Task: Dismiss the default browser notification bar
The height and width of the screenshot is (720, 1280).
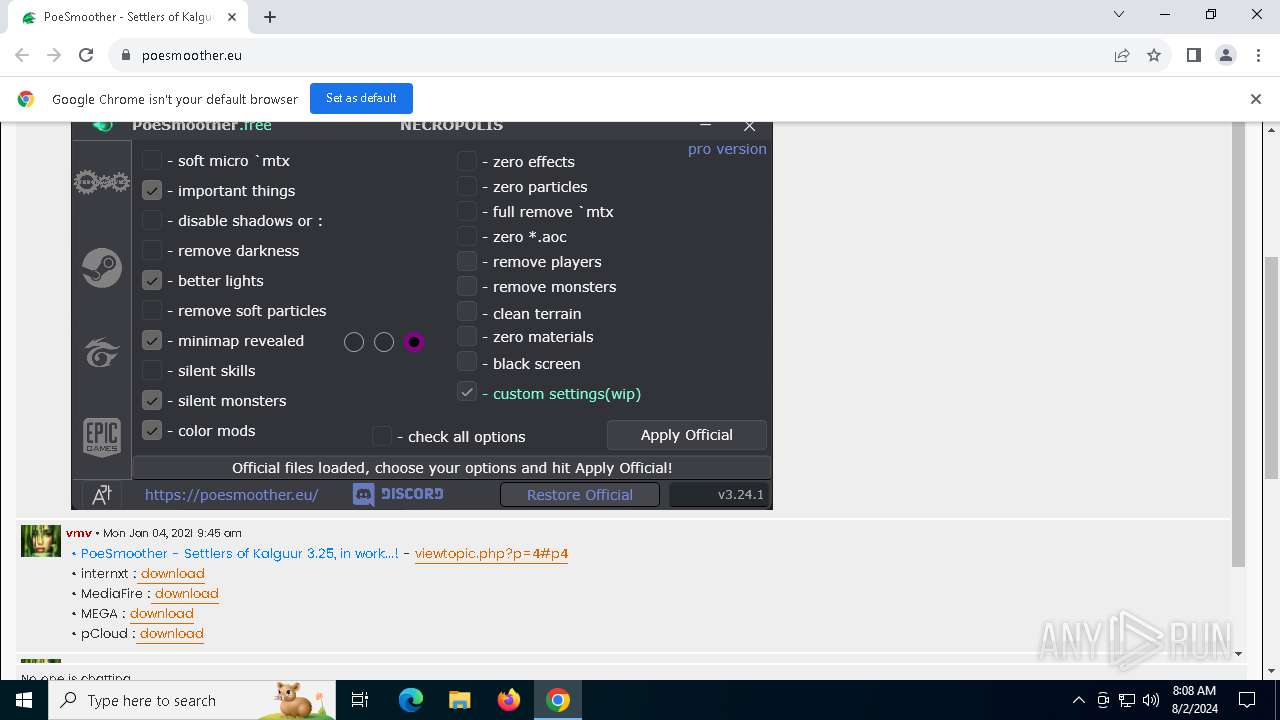Action: [x=1256, y=99]
